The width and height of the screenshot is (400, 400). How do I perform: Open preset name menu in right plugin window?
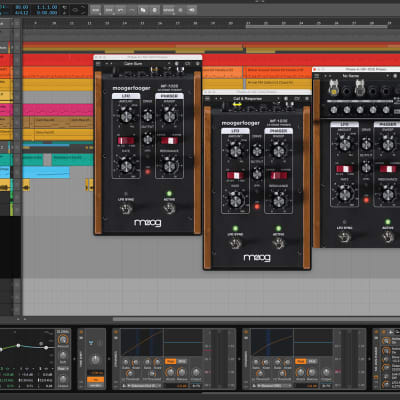click(x=351, y=76)
